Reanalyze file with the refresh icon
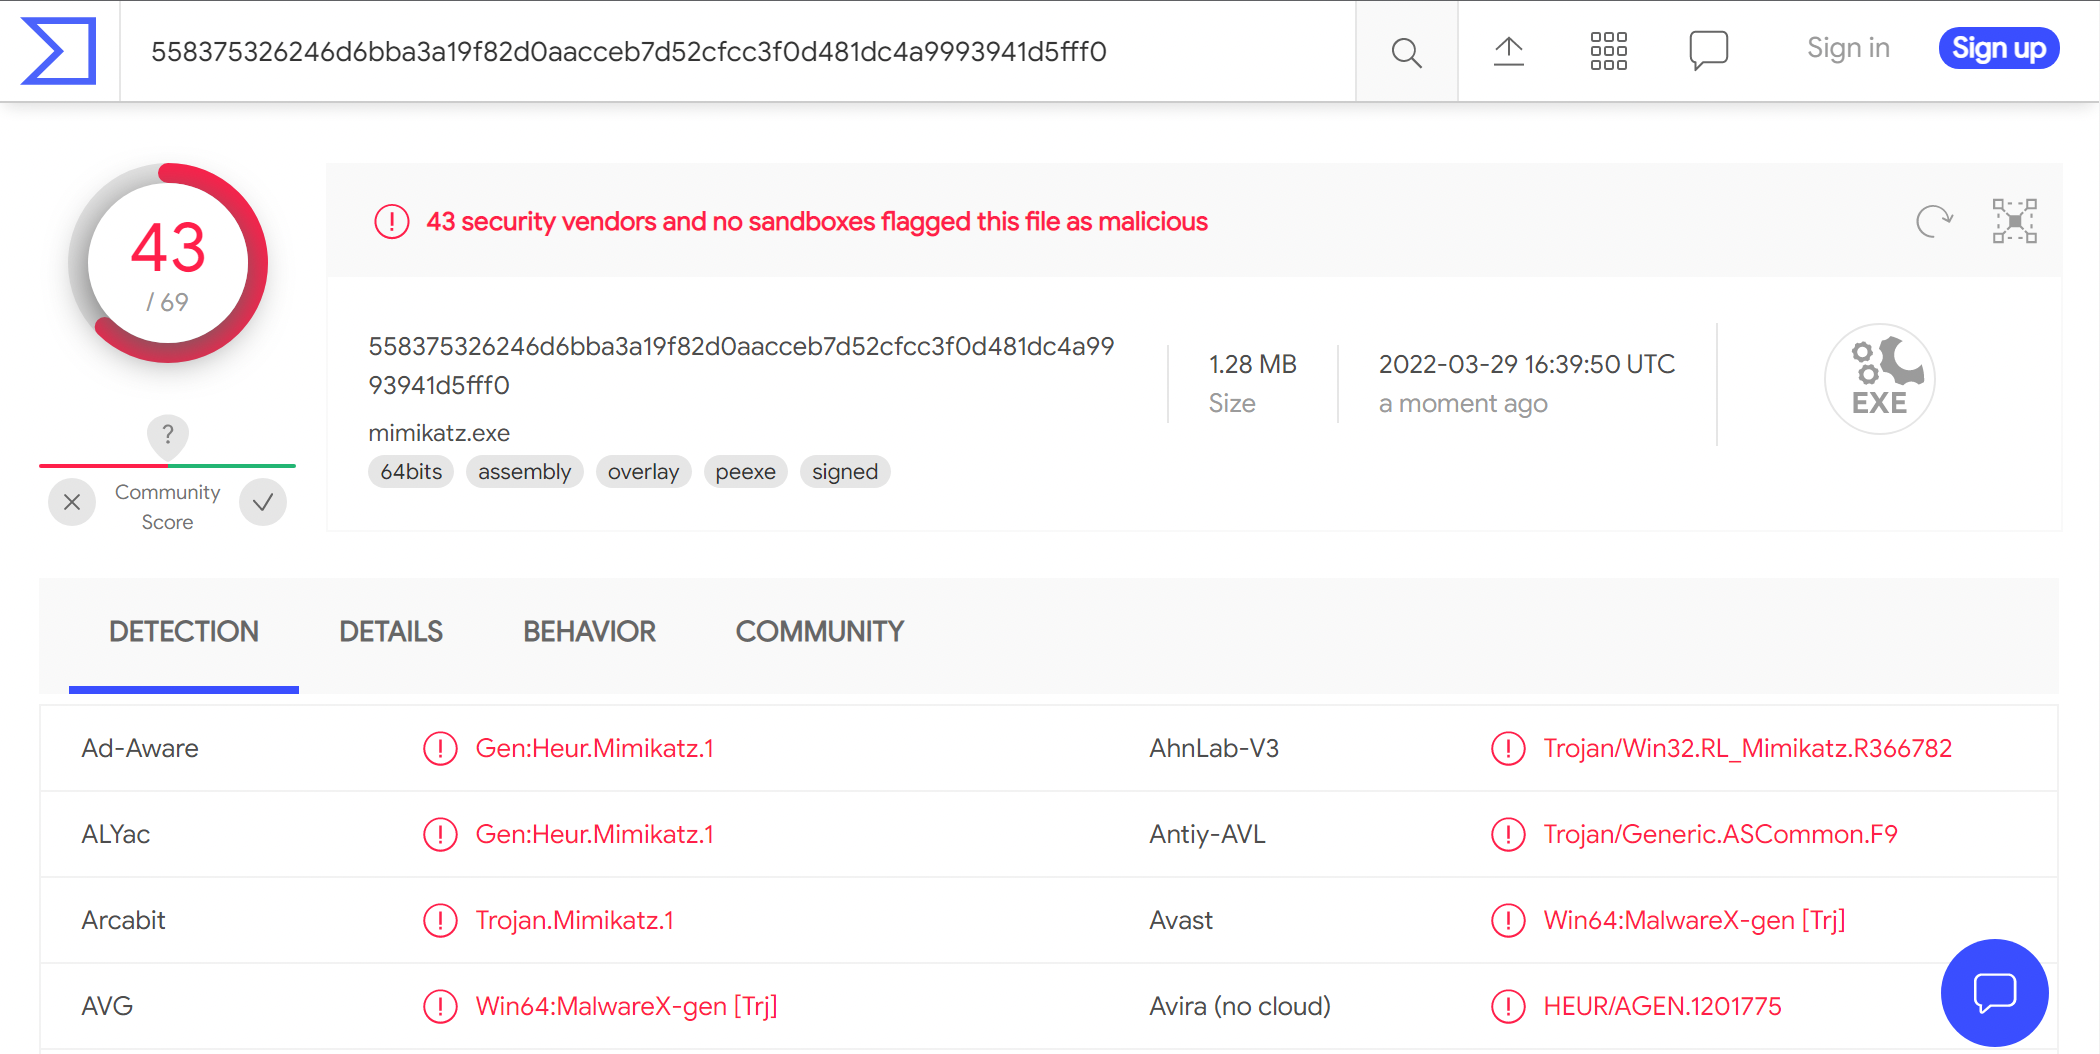The height and width of the screenshot is (1054, 2100). pyautogui.click(x=1934, y=221)
